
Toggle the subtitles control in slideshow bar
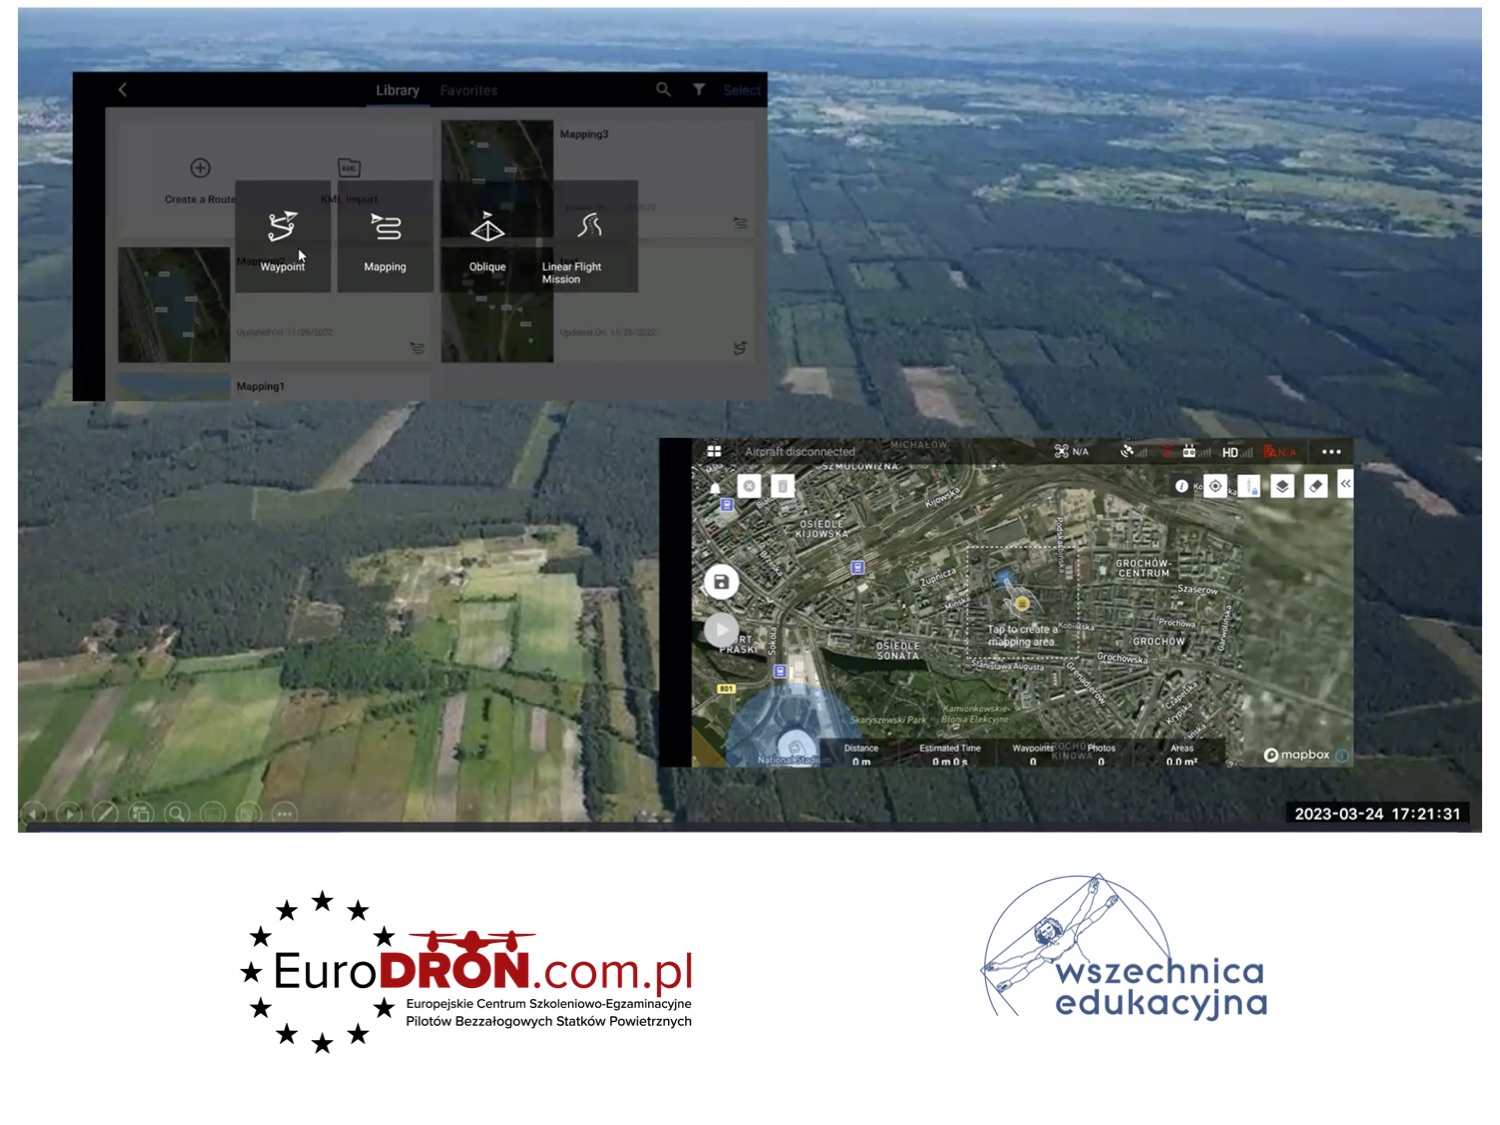click(213, 814)
